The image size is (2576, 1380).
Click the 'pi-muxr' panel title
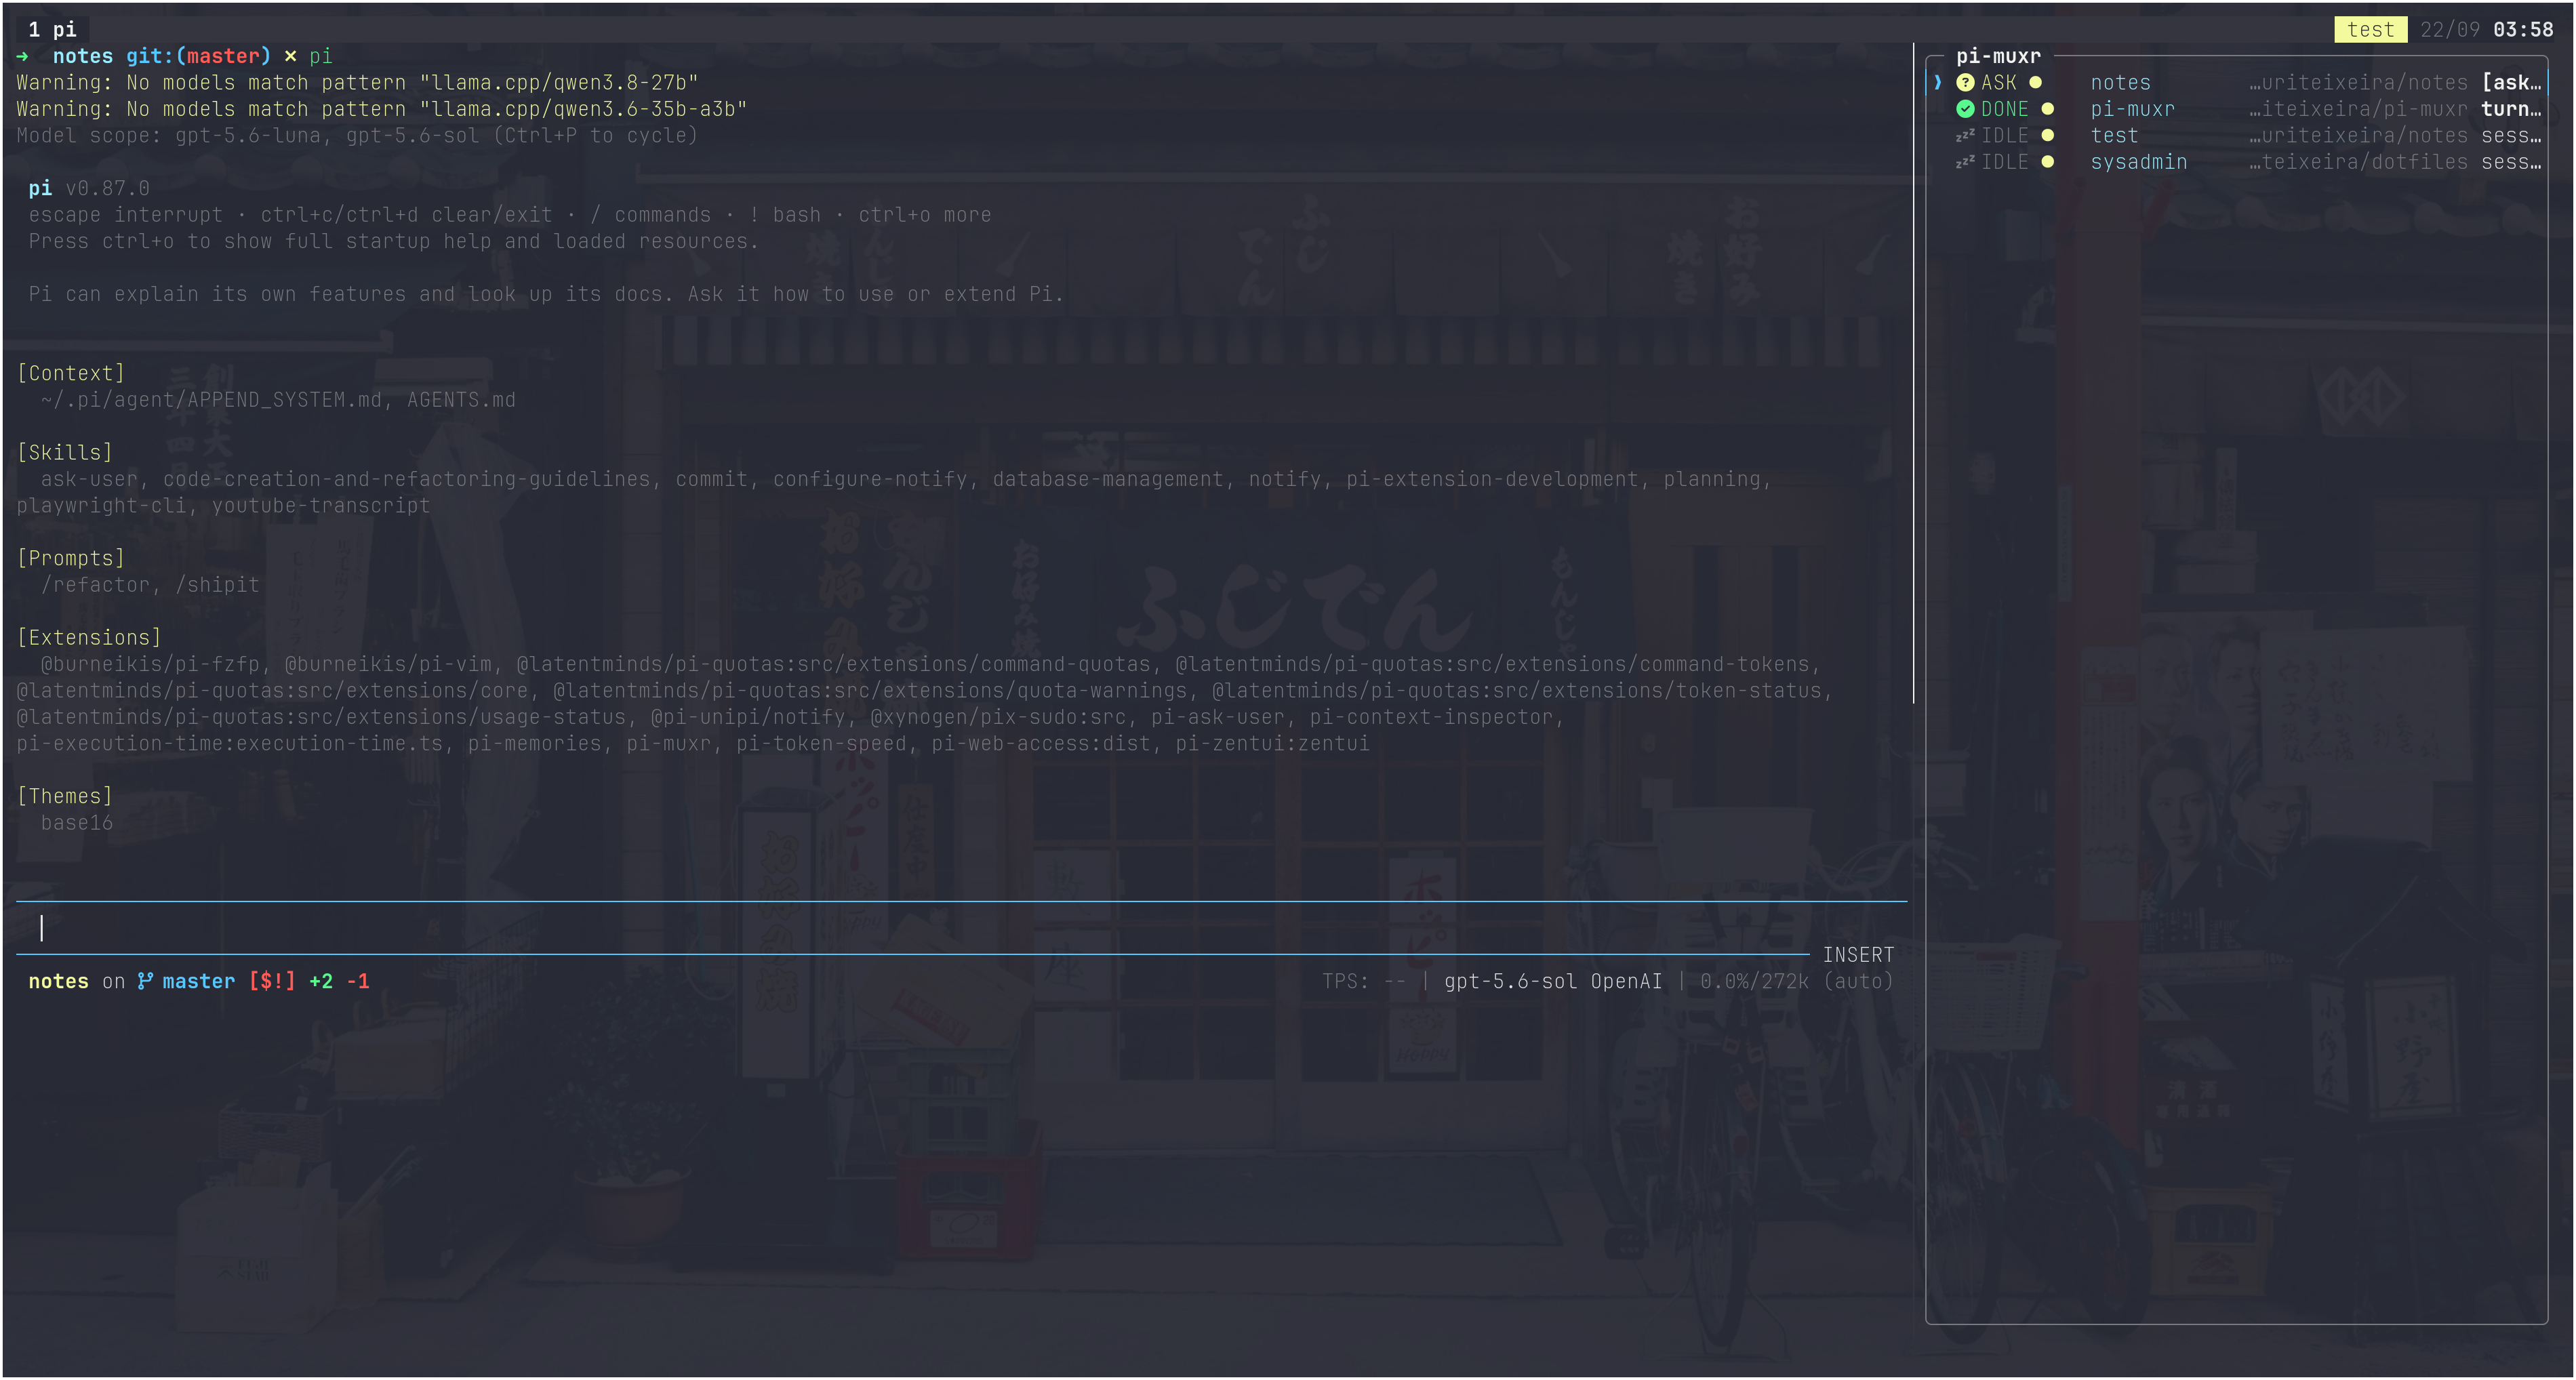1998,56
